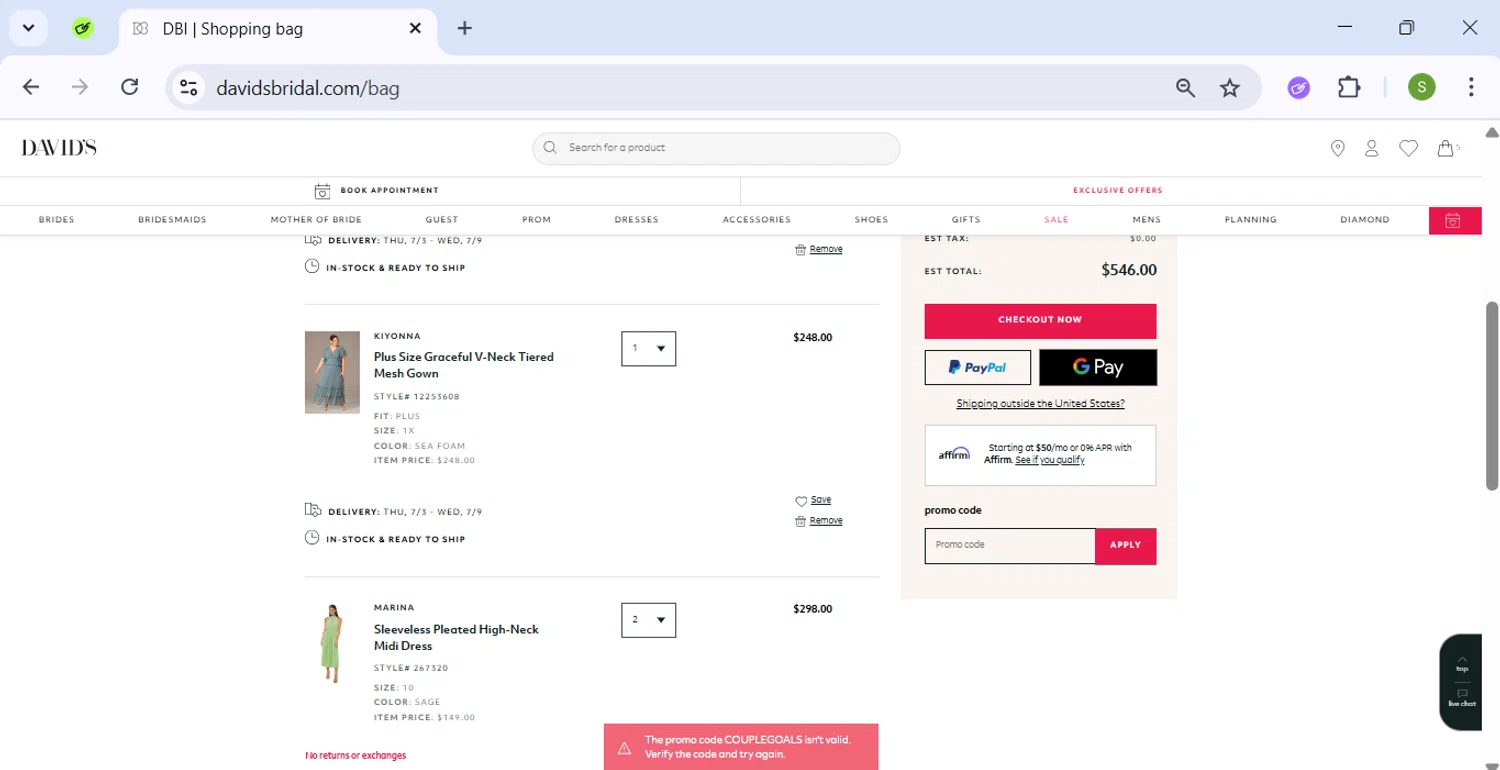This screenshot has height=770, width=1500.
Task: Click the back-to-top arrow icon
Action: click(1462, 660)
